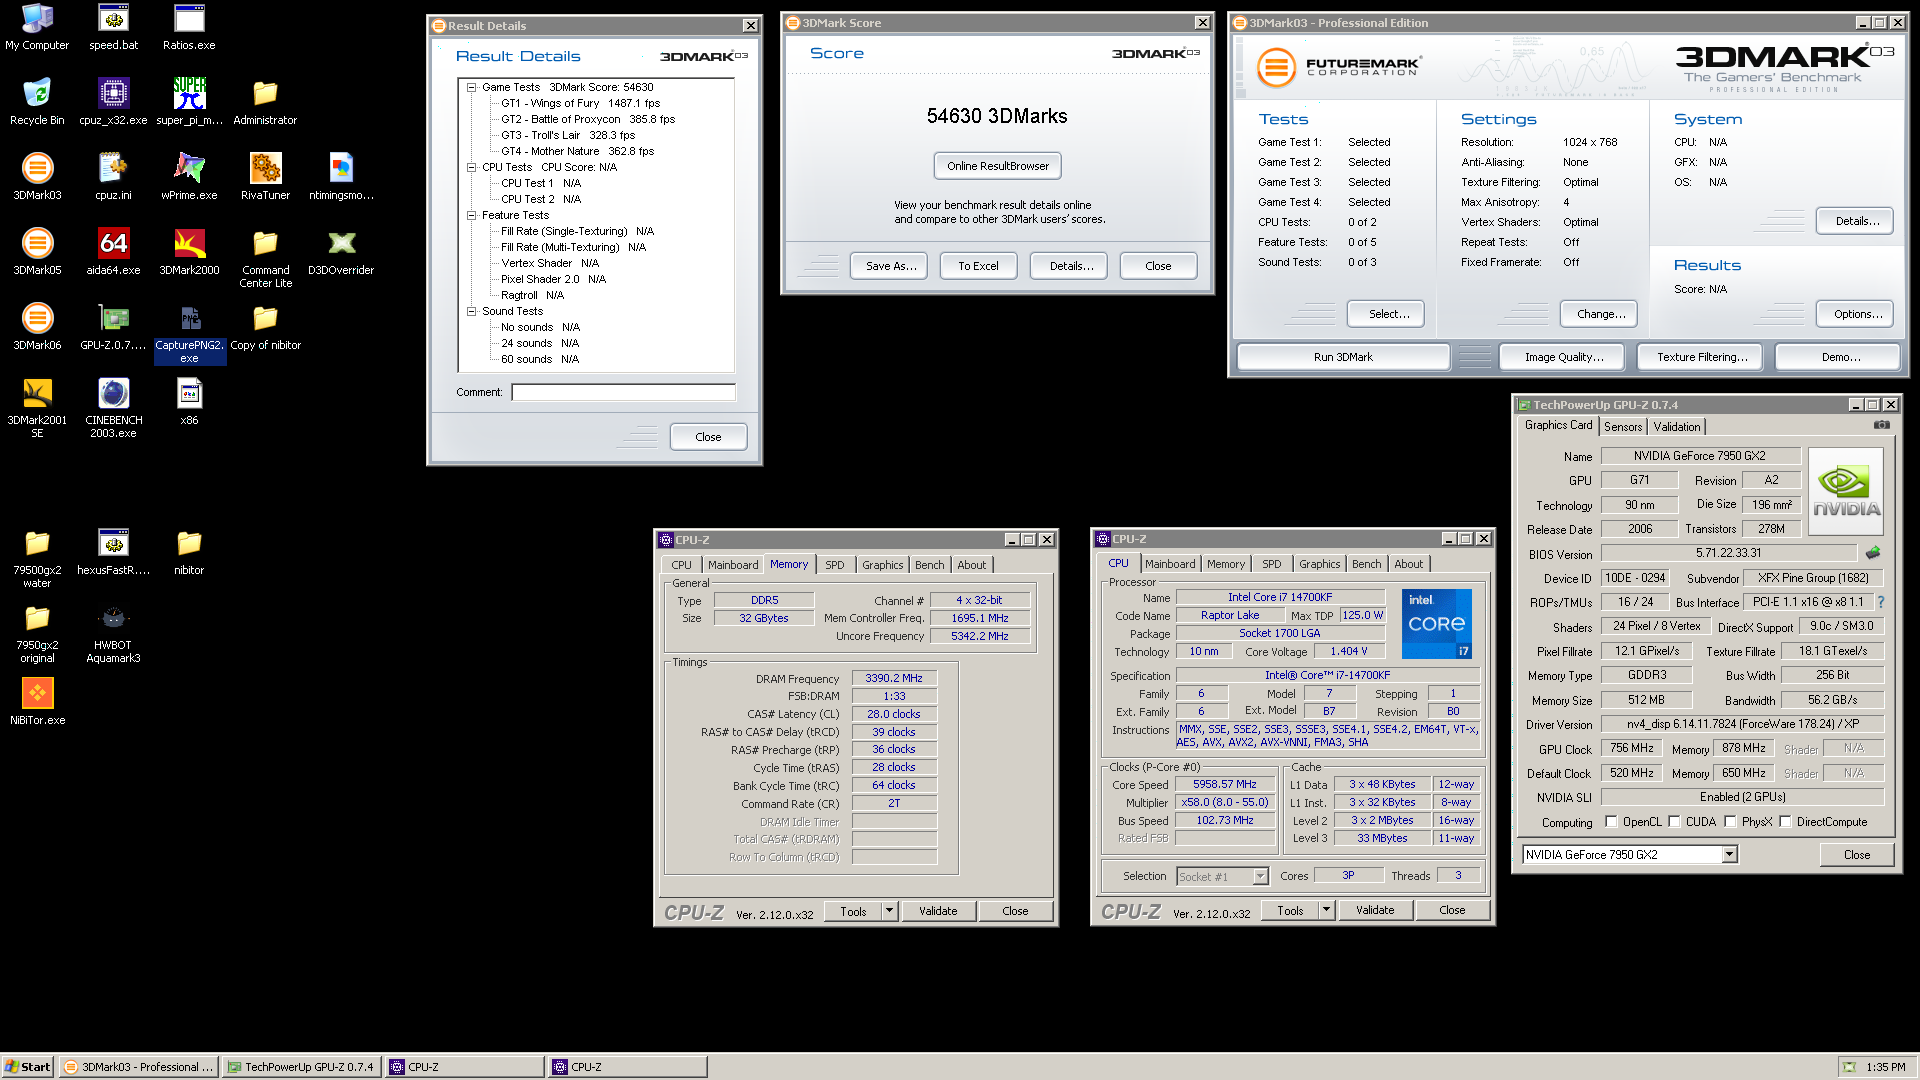
Task: Open Mainboard tab in CPU-Z CPU window
Action: tap(1170, 564)
